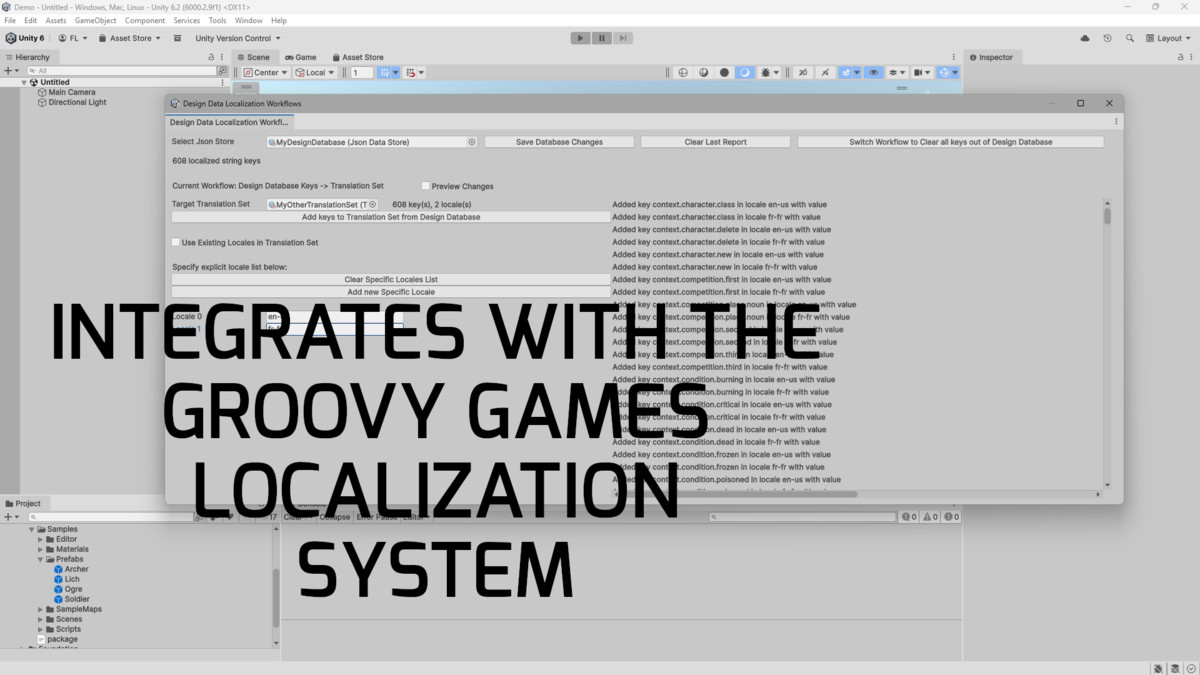The width and height of the screenshot is (1200, 675).
Task: Enable the Preview Changes checkbox
Action: pos(424,185)
